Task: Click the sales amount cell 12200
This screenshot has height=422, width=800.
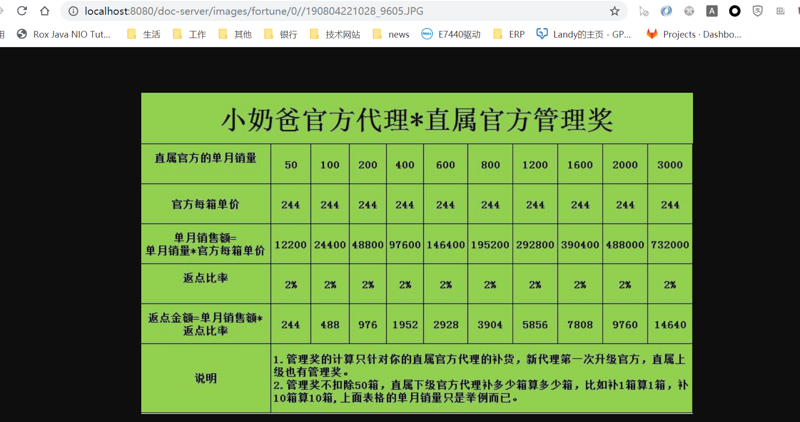Action: [x=291, y=244]
